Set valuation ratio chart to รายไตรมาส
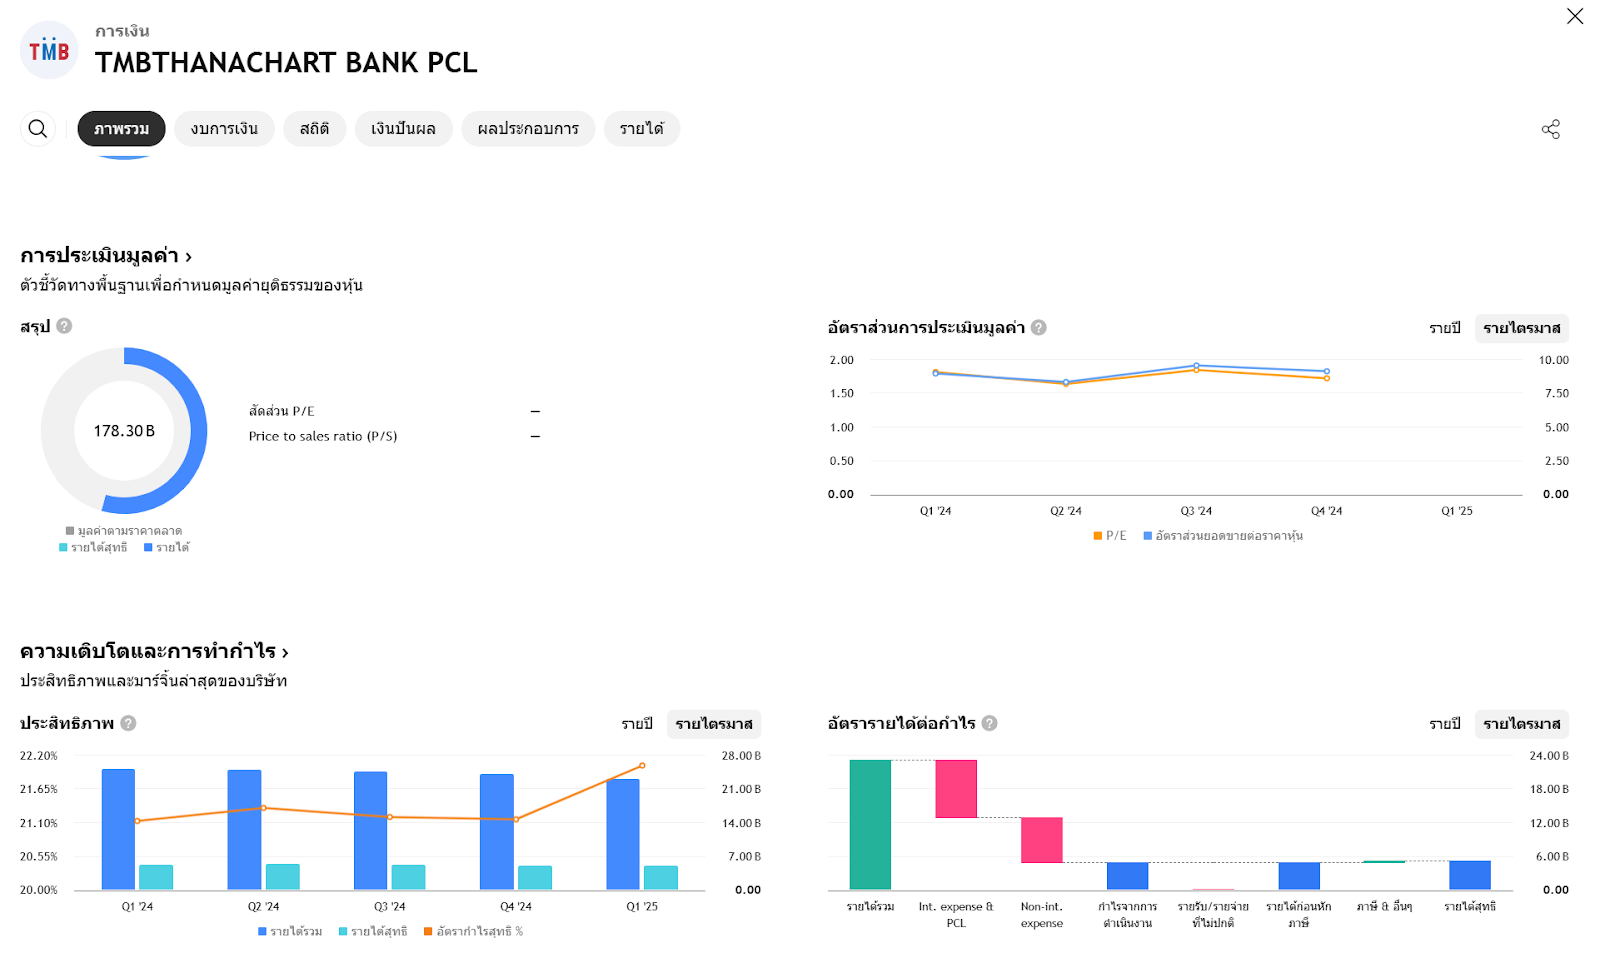Image resolution: width=1600 pixels, height=953 pixels. coord(1521,328)
